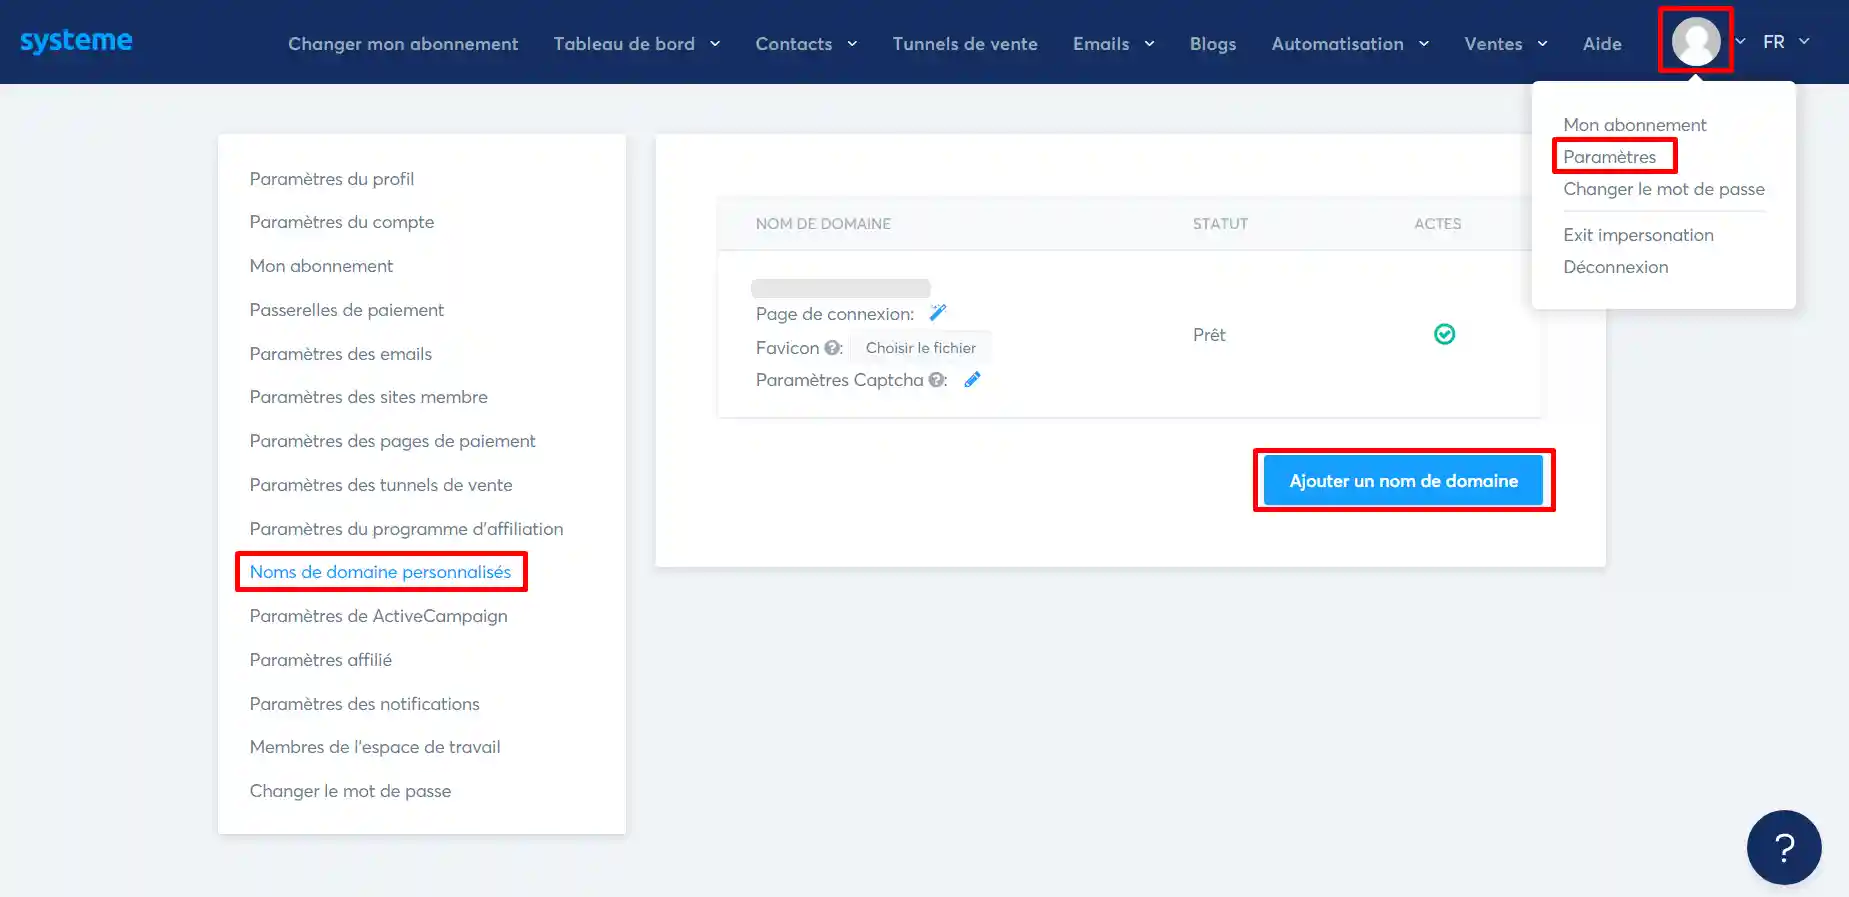Open Changer mon abonnement in the navbar
This screenshot has width=1849, height=897.
[403, 44]
